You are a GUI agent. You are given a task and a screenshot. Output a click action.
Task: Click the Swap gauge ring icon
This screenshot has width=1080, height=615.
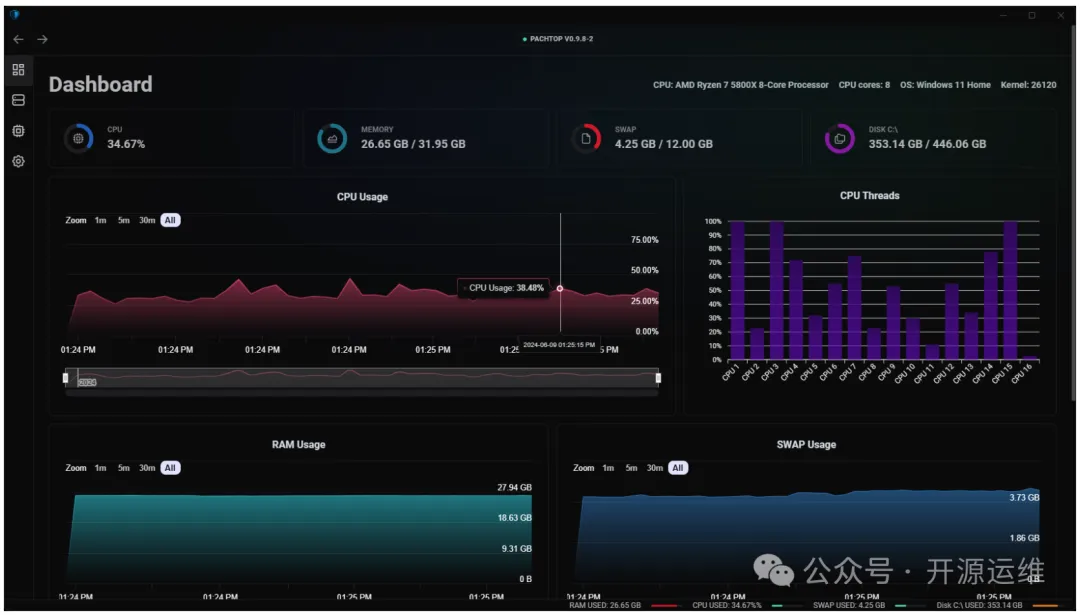point(586,138)
